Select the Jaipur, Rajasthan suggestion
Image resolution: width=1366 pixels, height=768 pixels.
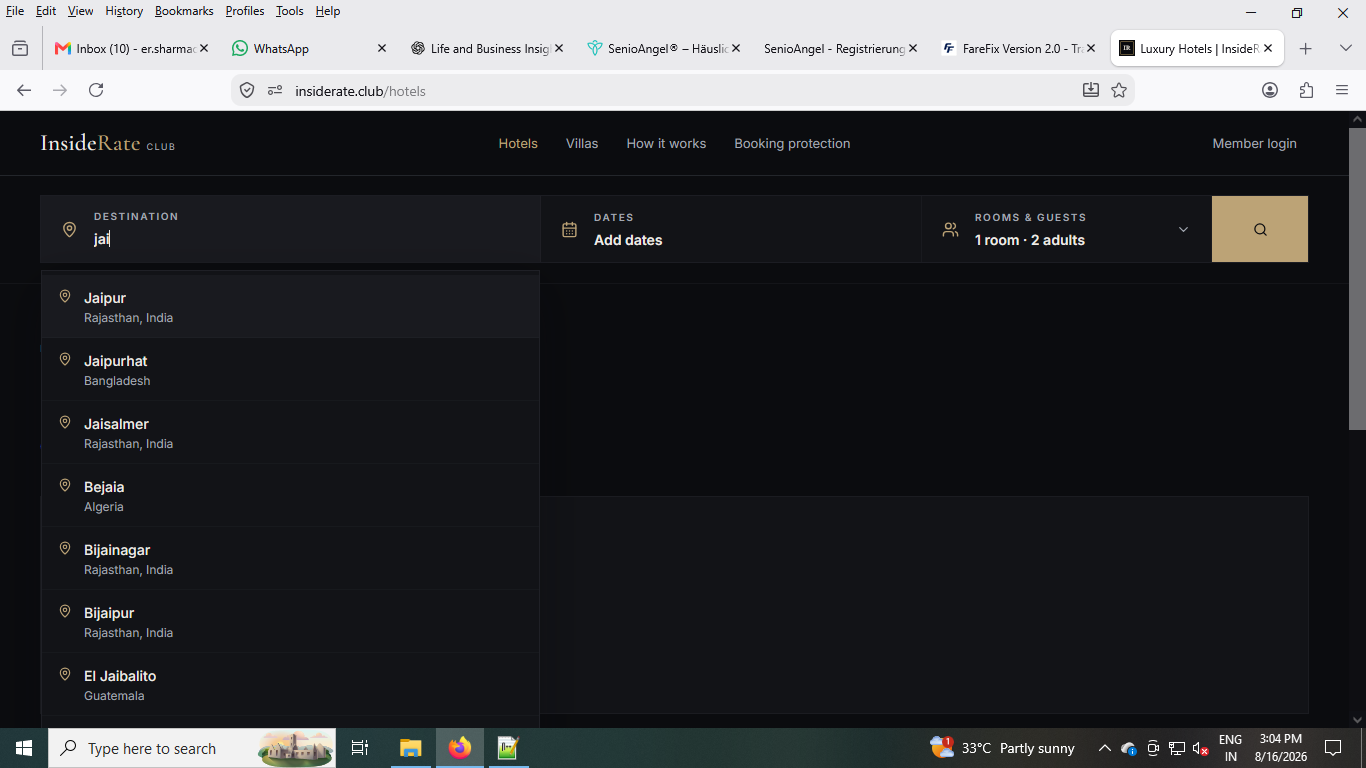(x=290, y=307)
